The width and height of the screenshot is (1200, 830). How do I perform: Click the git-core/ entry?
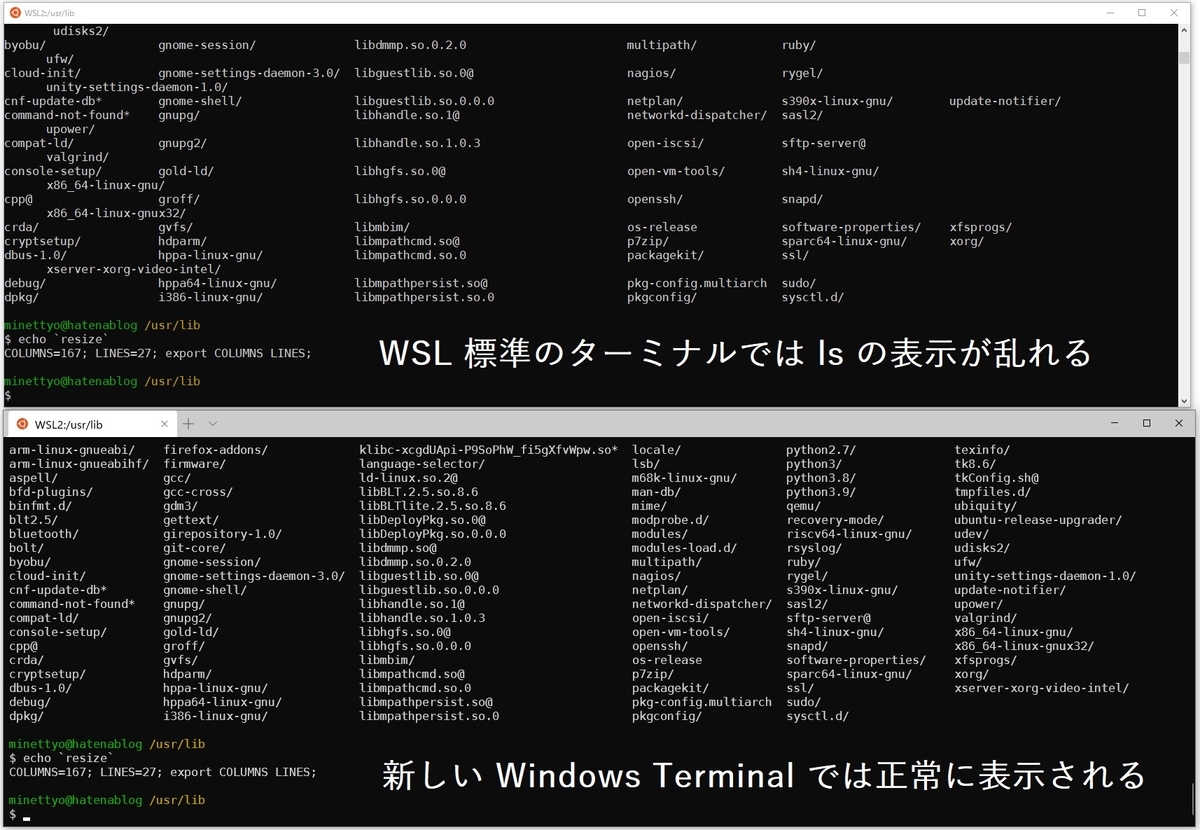194,548
